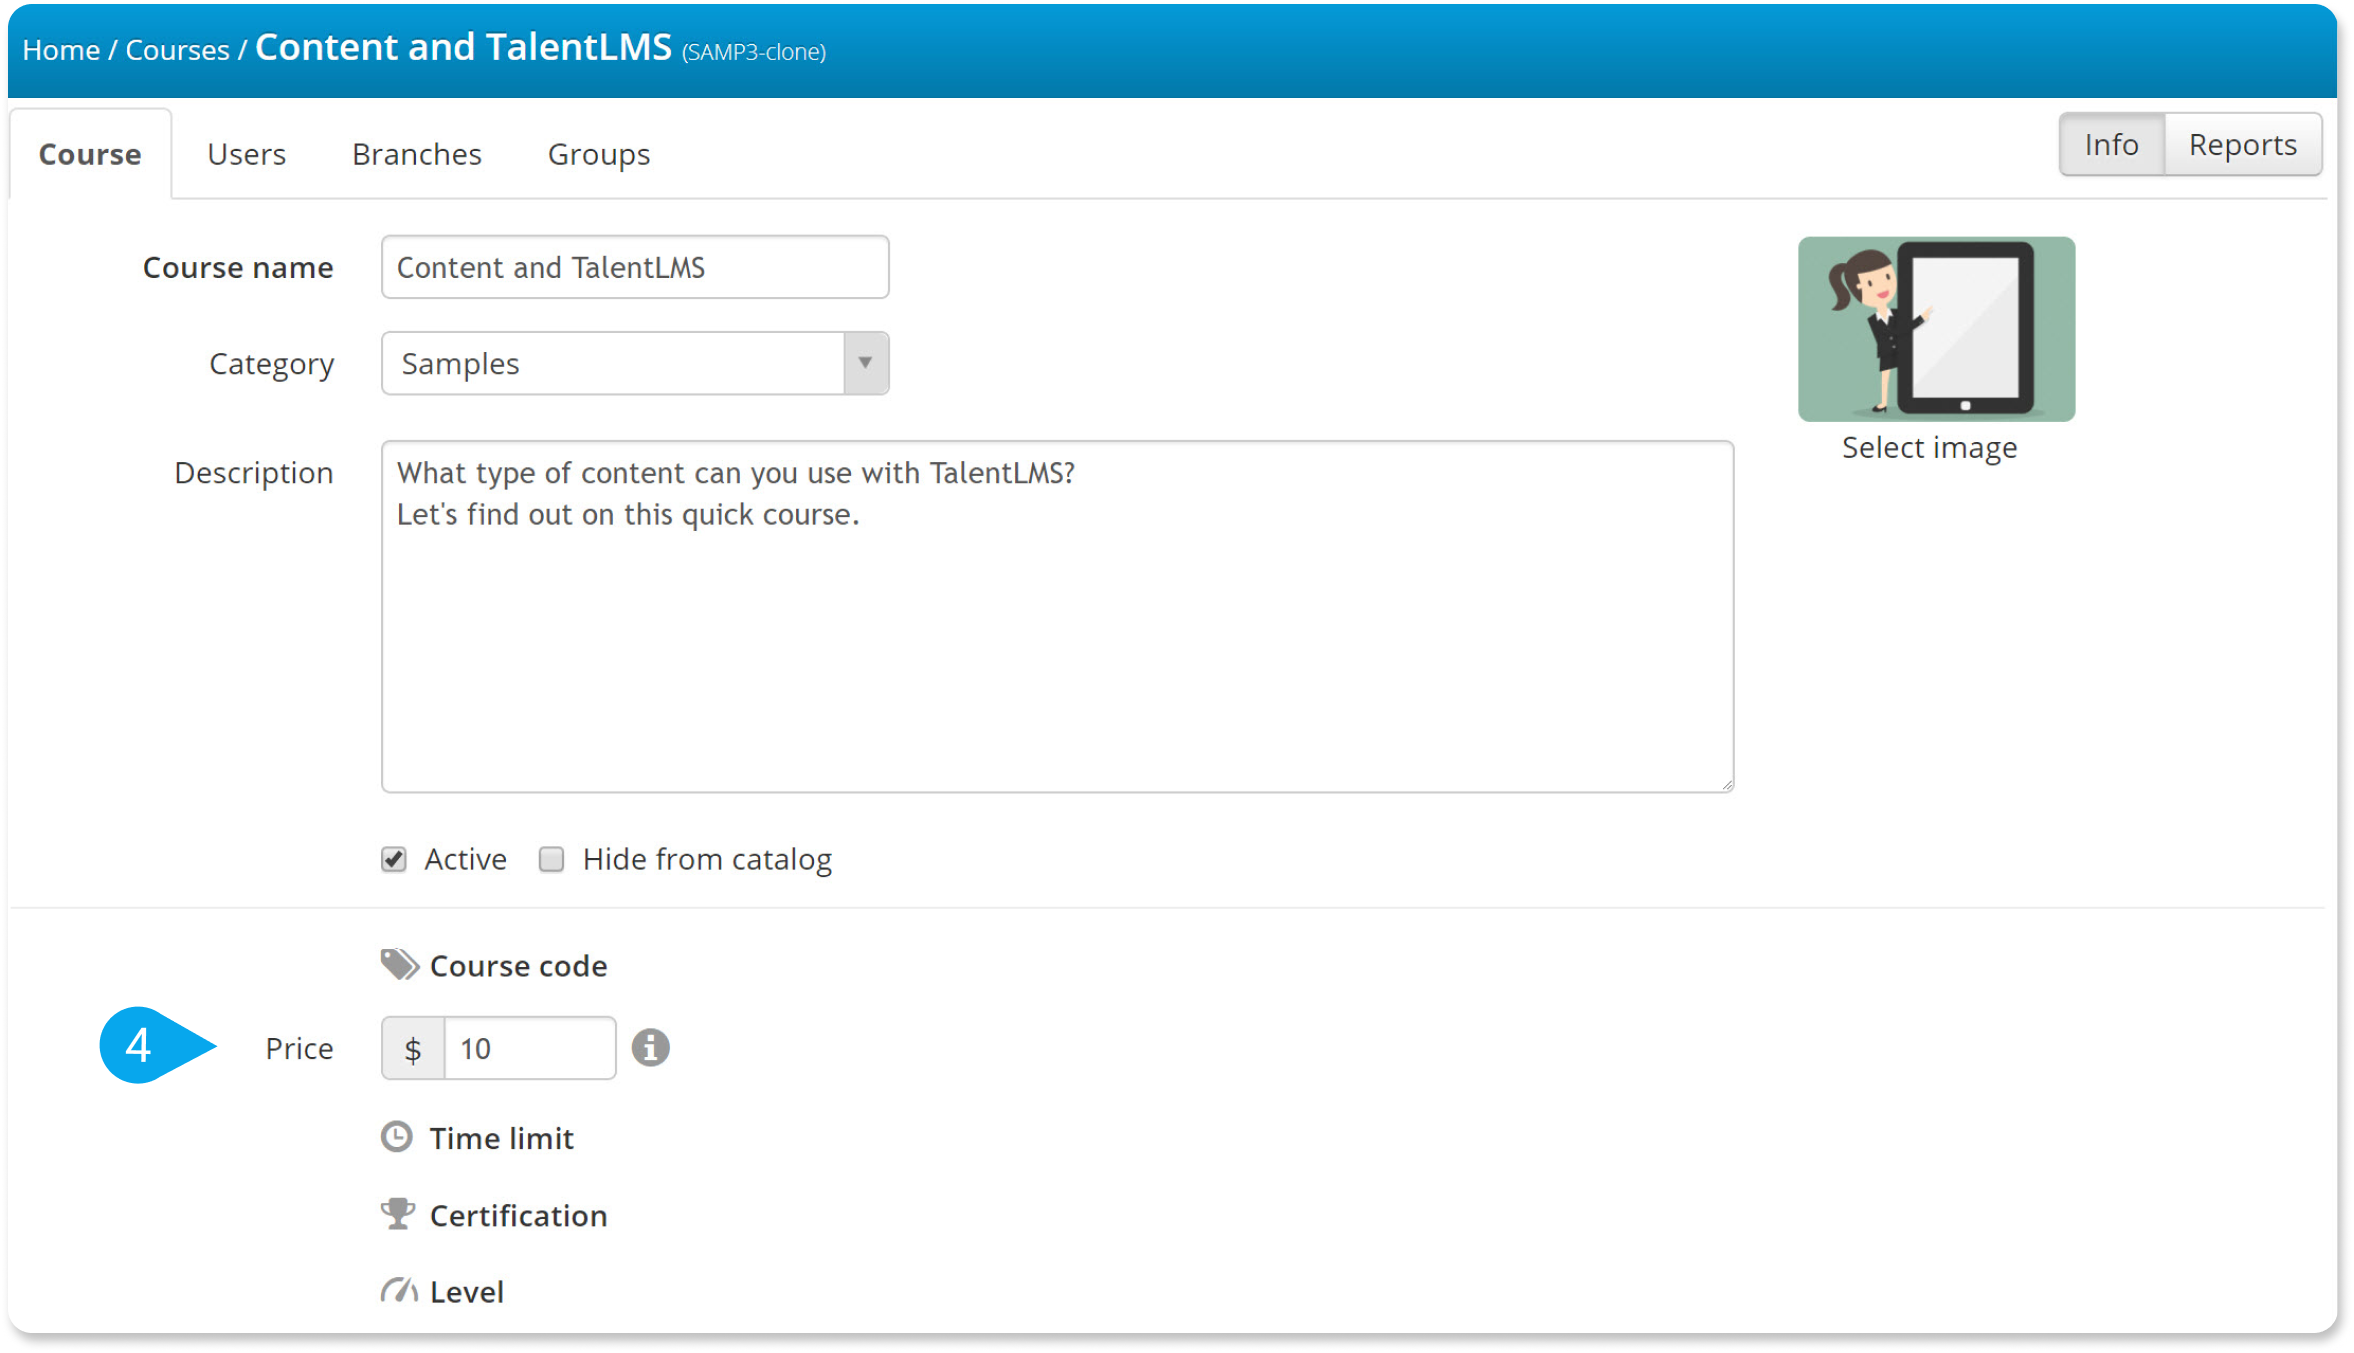Go to Courses breadcrumb link

click(x=177, y=50)
